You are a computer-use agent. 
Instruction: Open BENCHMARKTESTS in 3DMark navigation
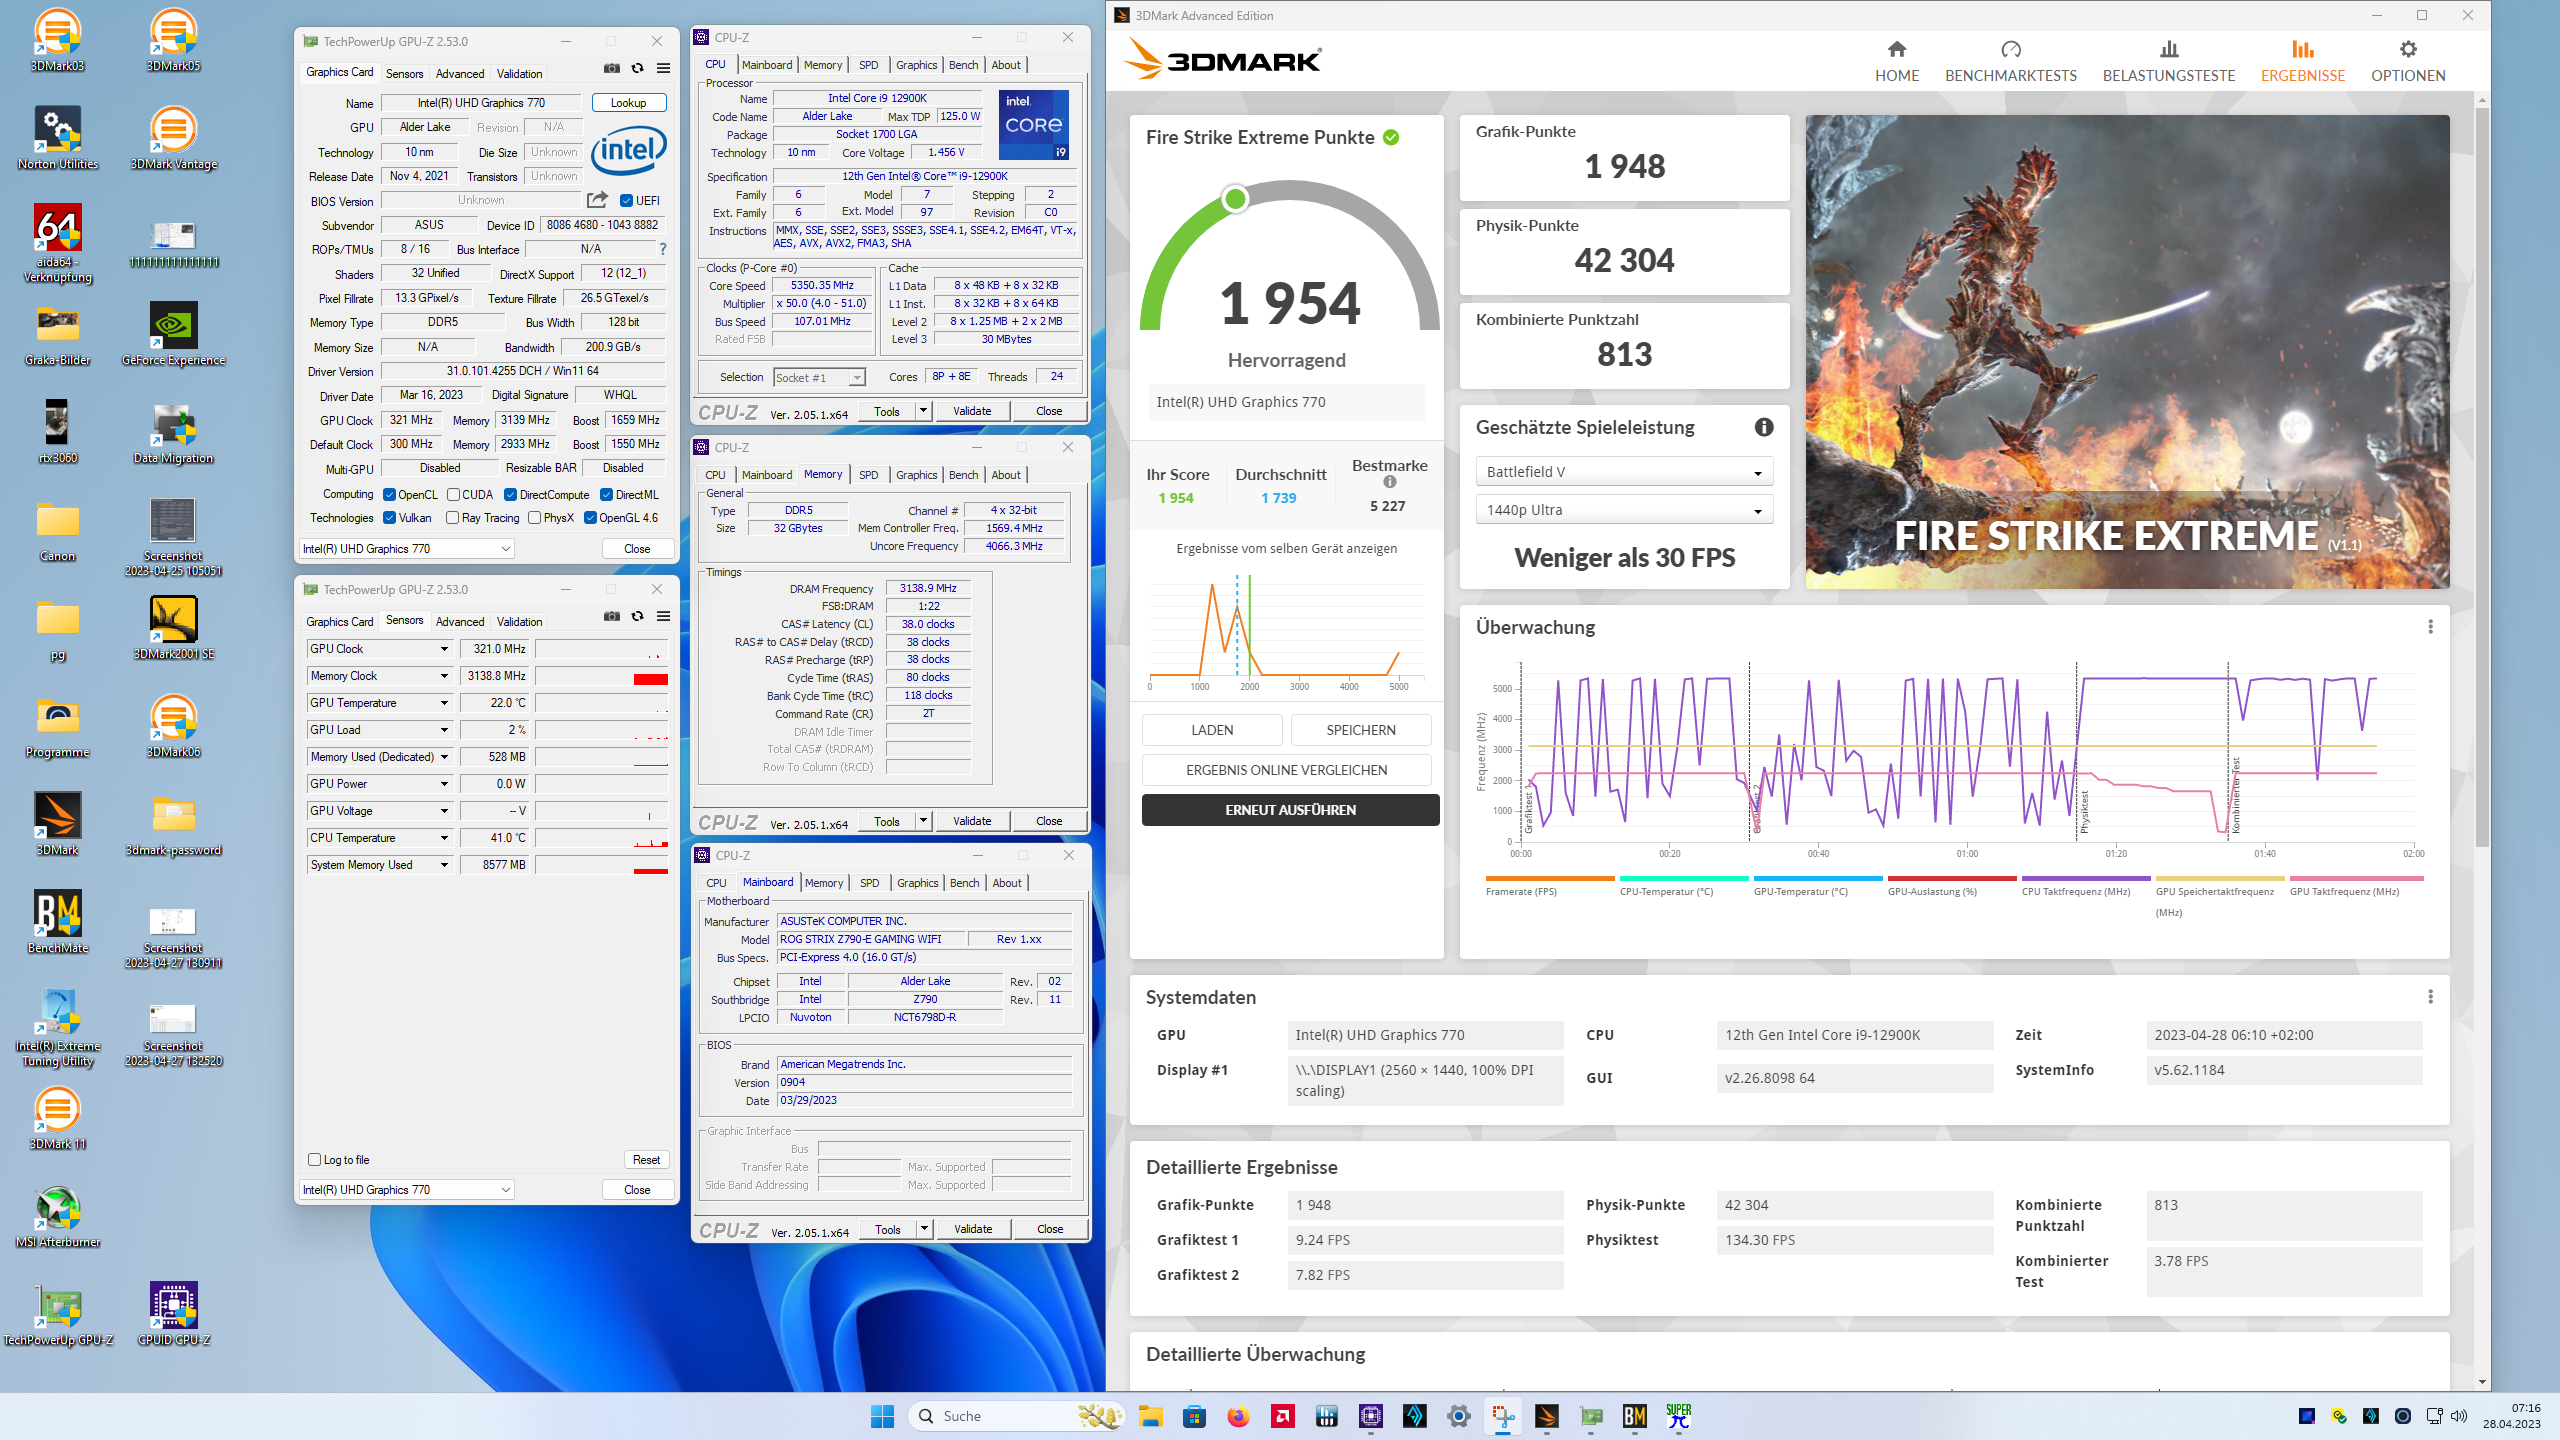[x=2010, y=62]
